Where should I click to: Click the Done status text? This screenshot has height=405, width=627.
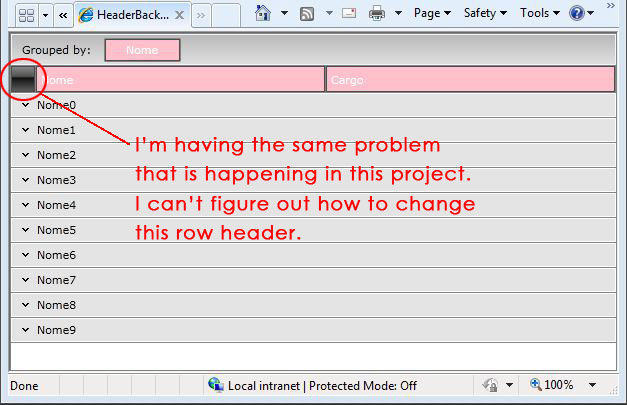click(24, 386)
